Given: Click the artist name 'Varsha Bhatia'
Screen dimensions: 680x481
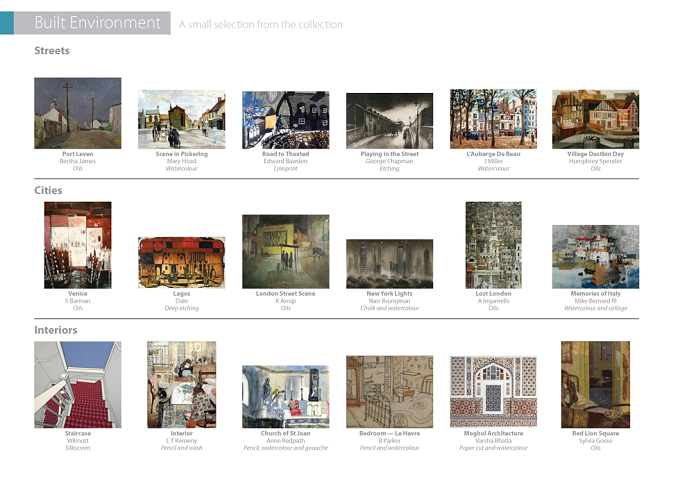Looking at the screenshot, I should [494, 441].
